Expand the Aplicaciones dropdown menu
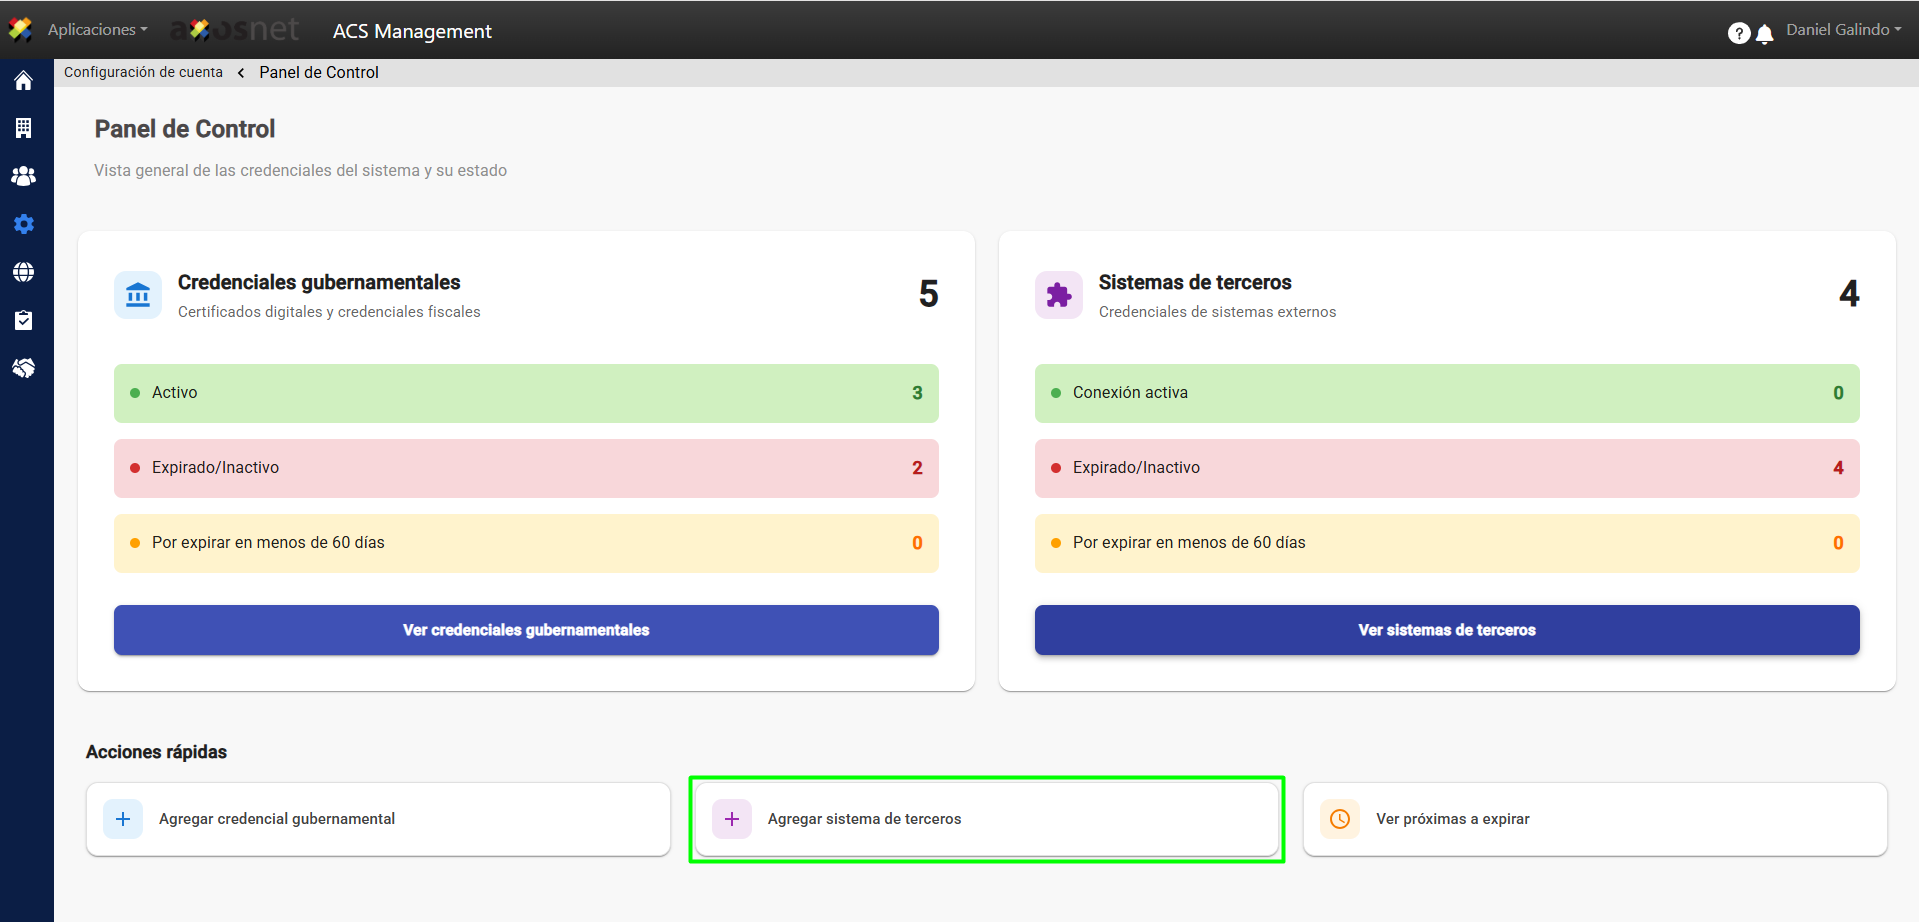Image resolution: width=1919 pixels, height=922 pixels. 97,30
